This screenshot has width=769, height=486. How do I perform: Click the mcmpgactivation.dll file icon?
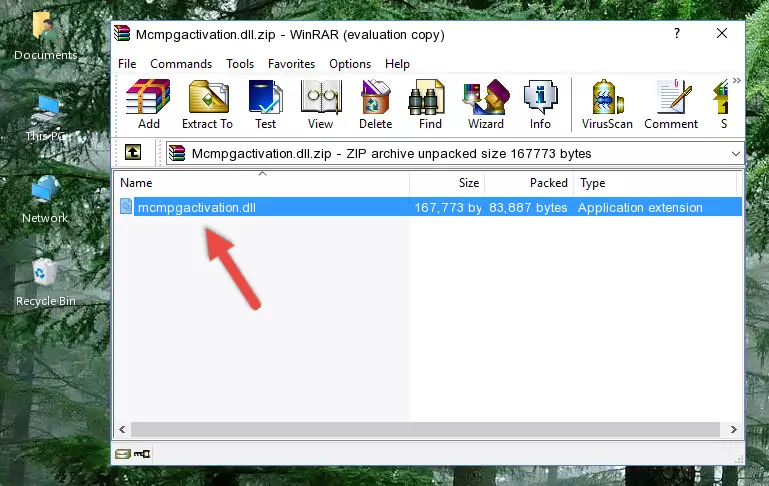[x=126, y=206]
